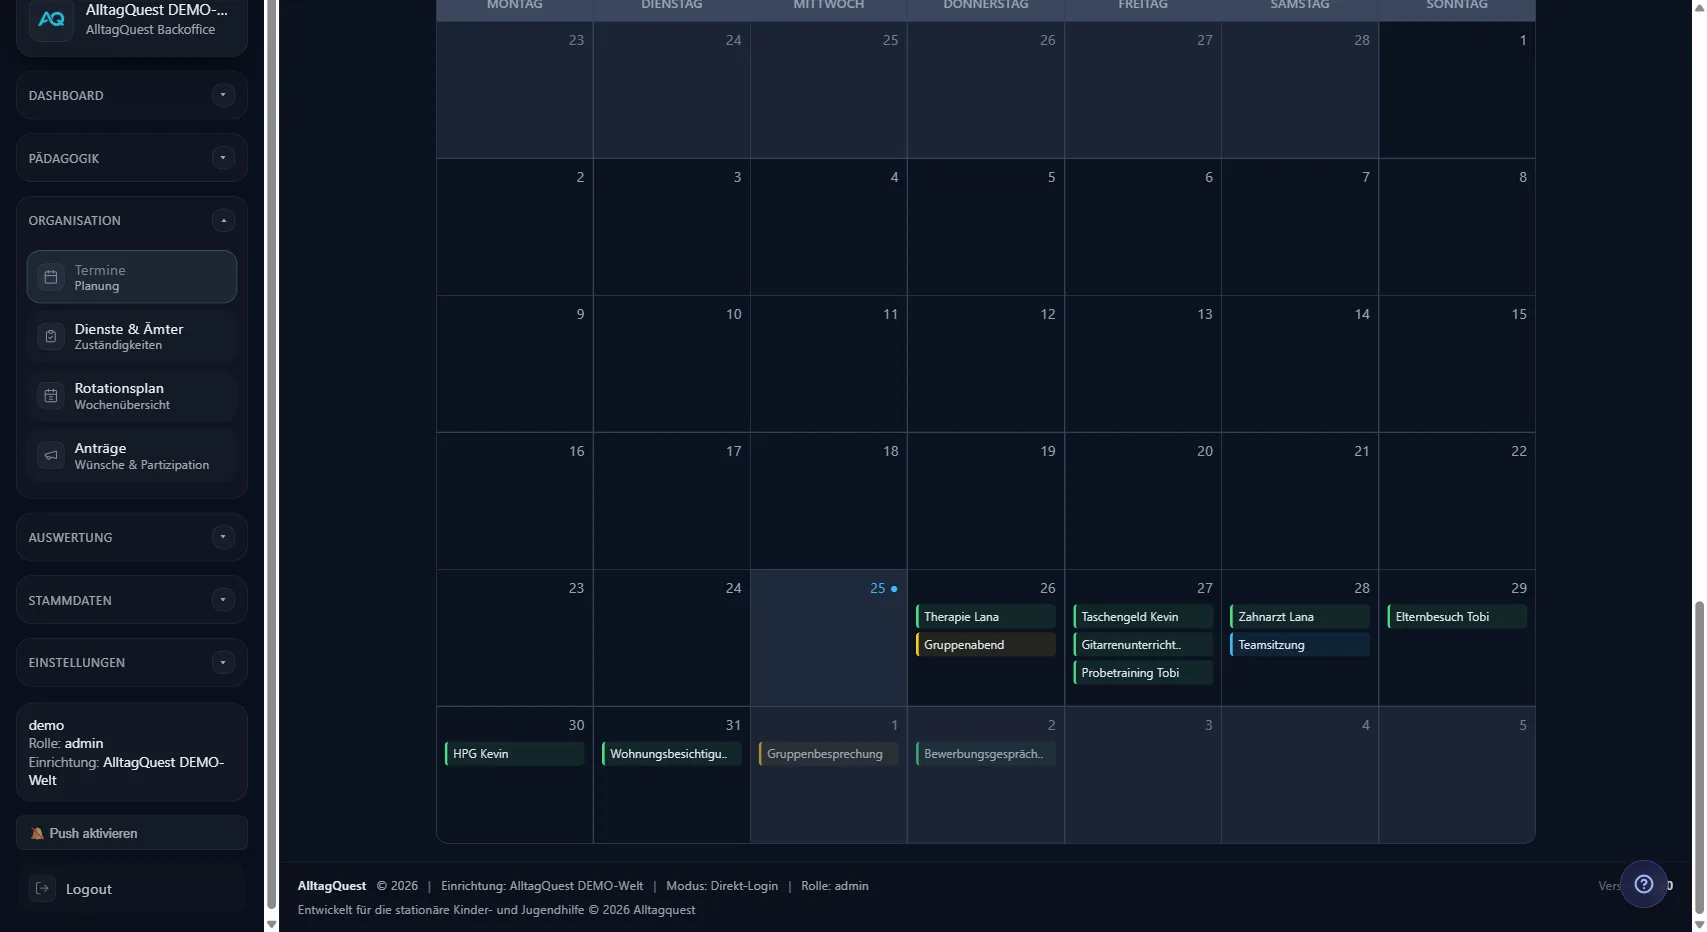
Task: Collapse the Organisation section
Action: [x=223, y=220]
